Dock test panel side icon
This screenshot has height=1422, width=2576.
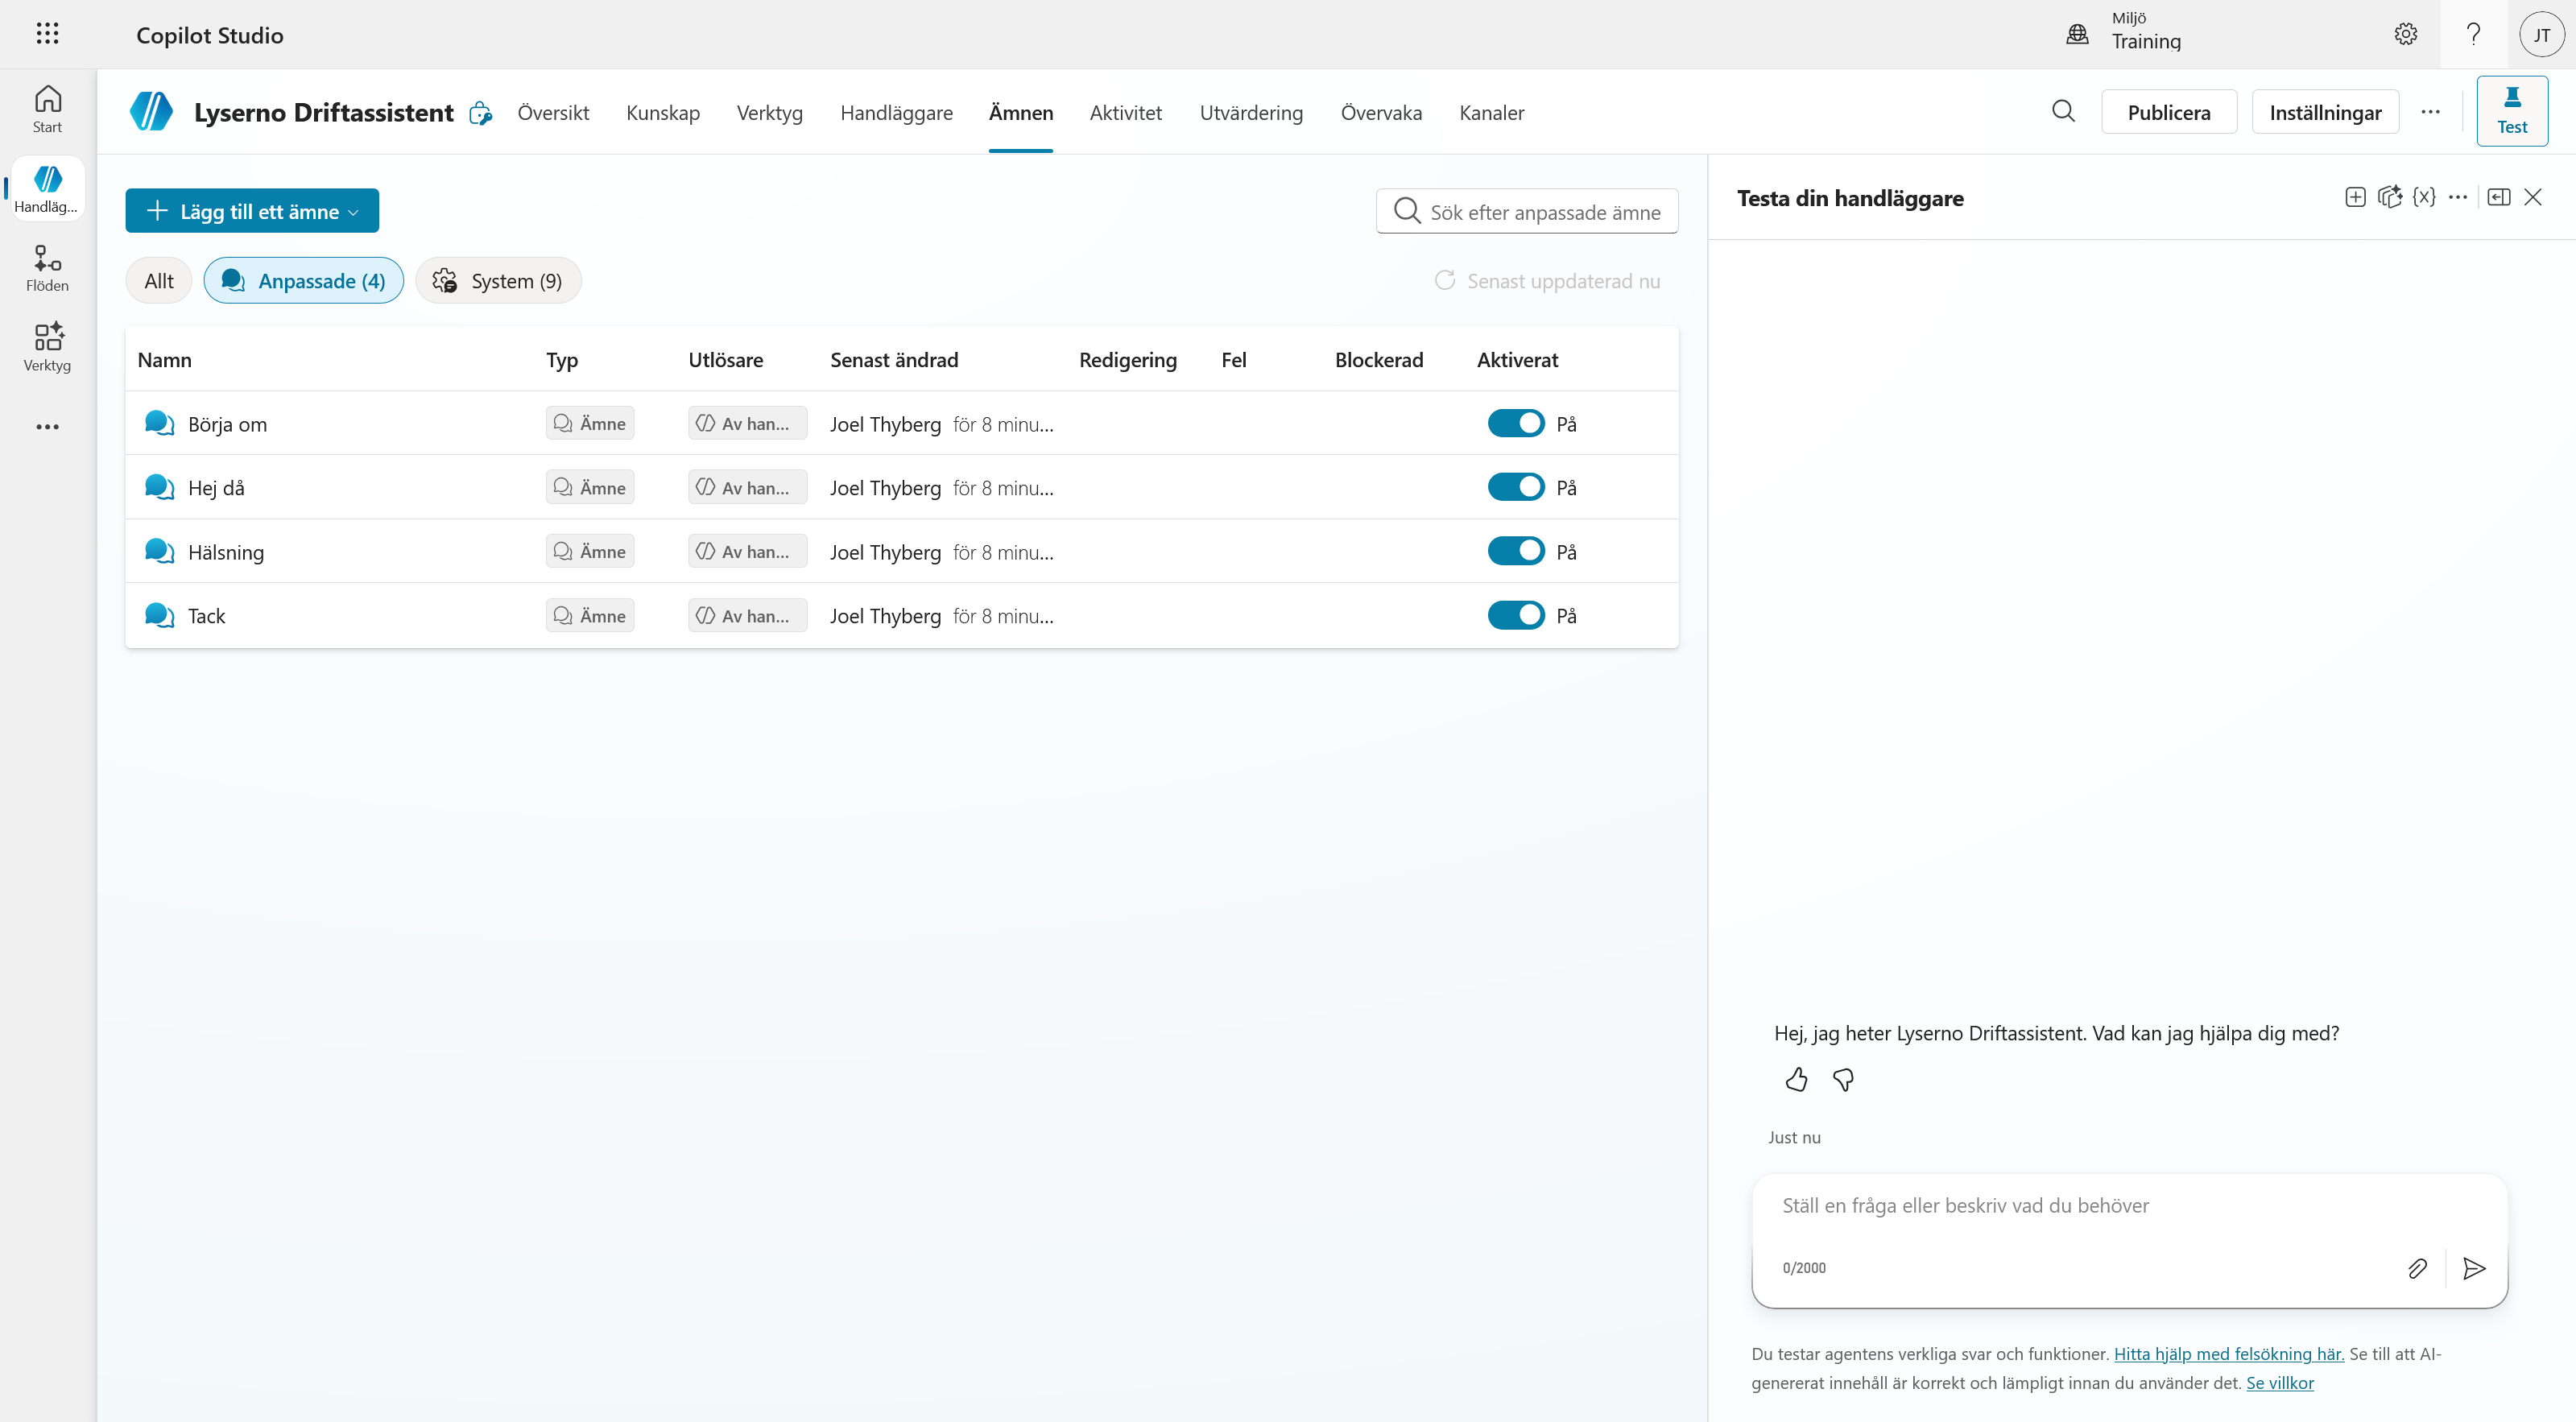(2498, 197)
